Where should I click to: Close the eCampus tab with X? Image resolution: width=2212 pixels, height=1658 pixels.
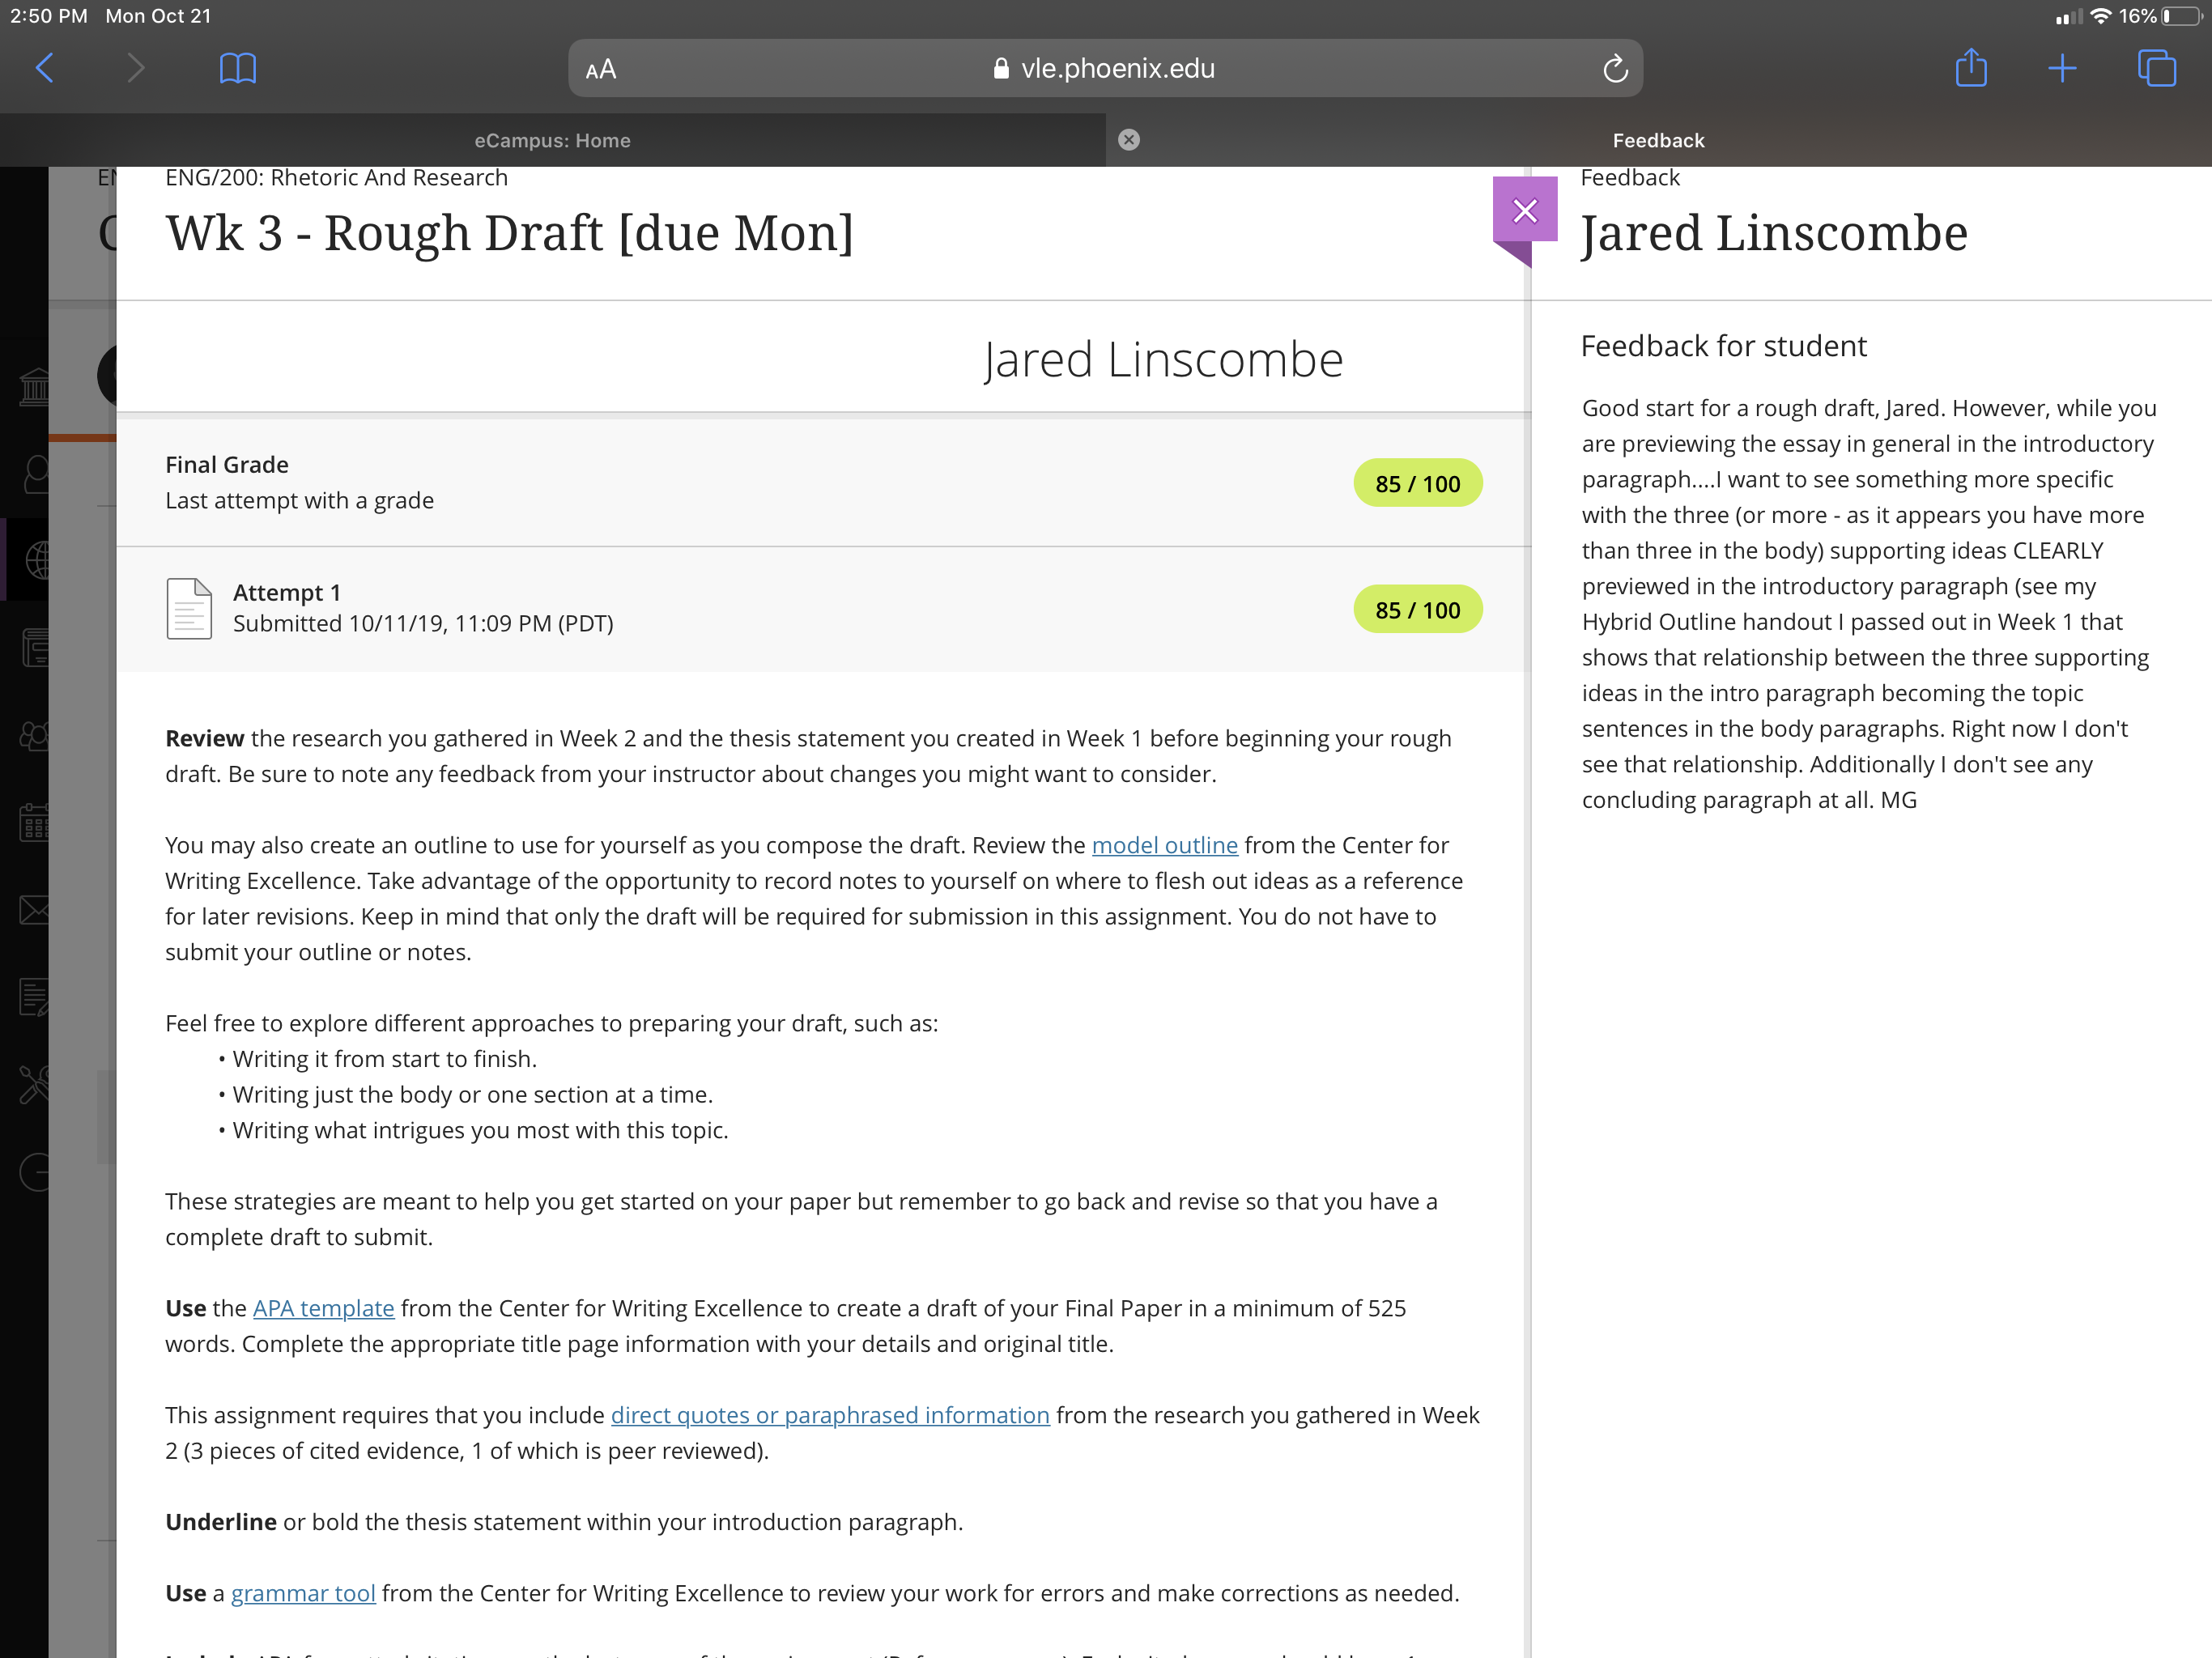1129,140
